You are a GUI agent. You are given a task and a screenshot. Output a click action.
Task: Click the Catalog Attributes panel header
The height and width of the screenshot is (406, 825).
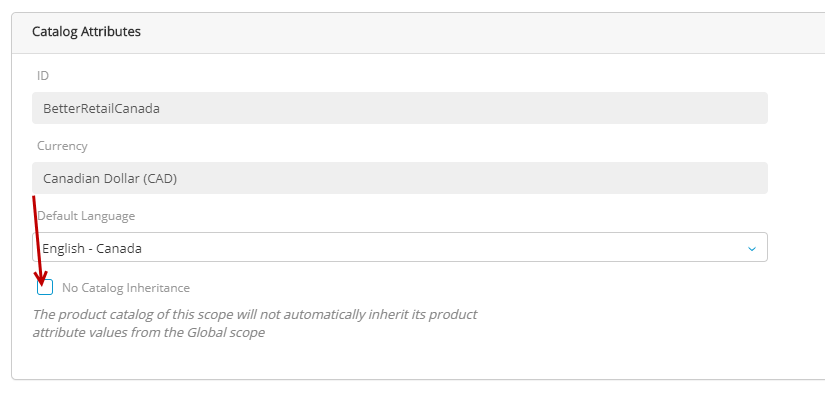coord(400,32)
